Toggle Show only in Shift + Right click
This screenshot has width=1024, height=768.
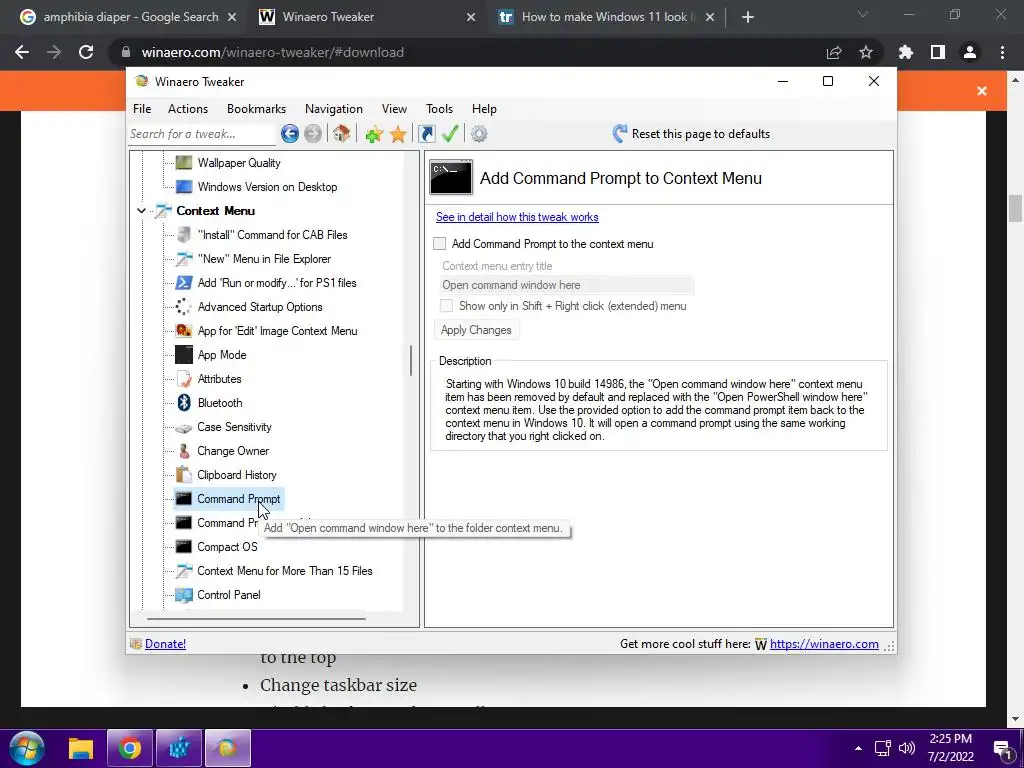click(x=447, y=306)
